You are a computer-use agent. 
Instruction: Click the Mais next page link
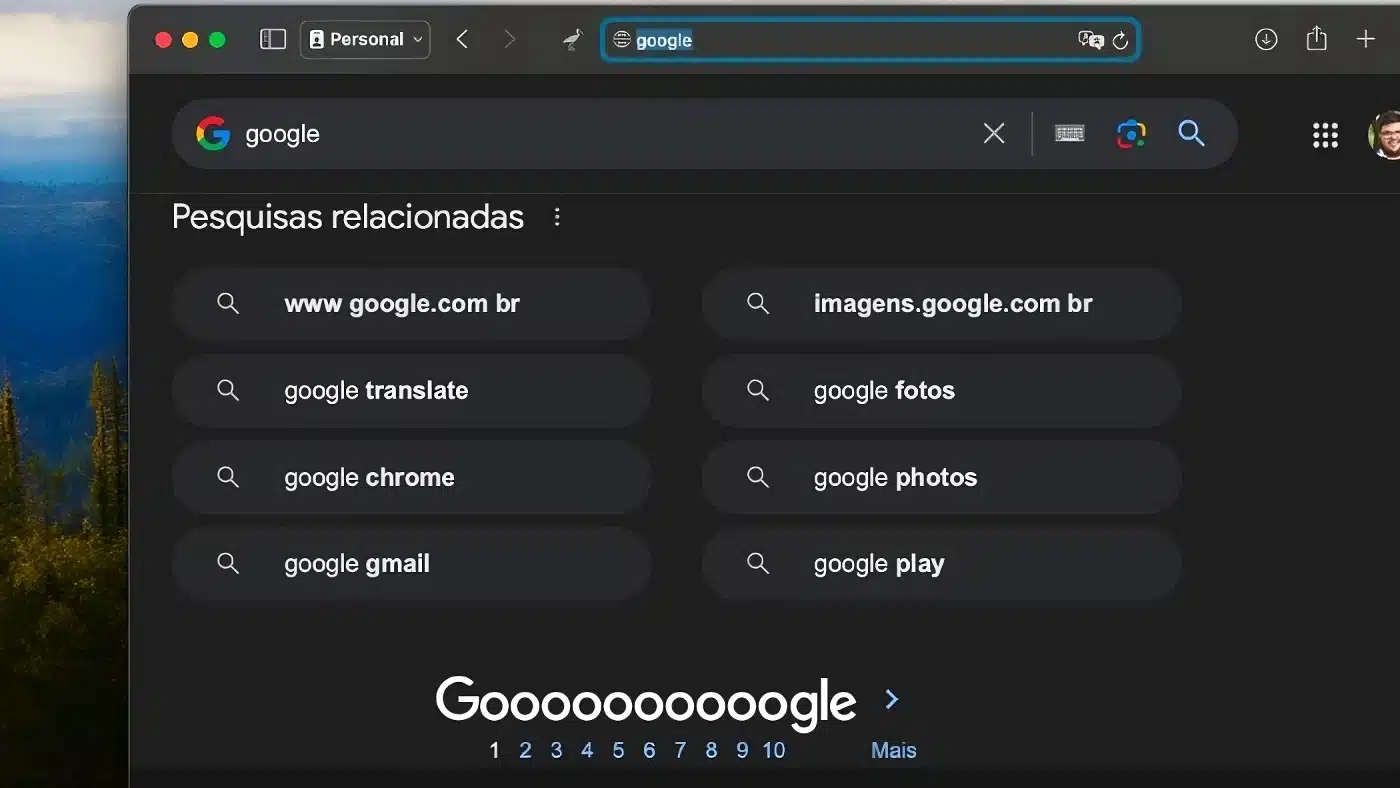893,750
